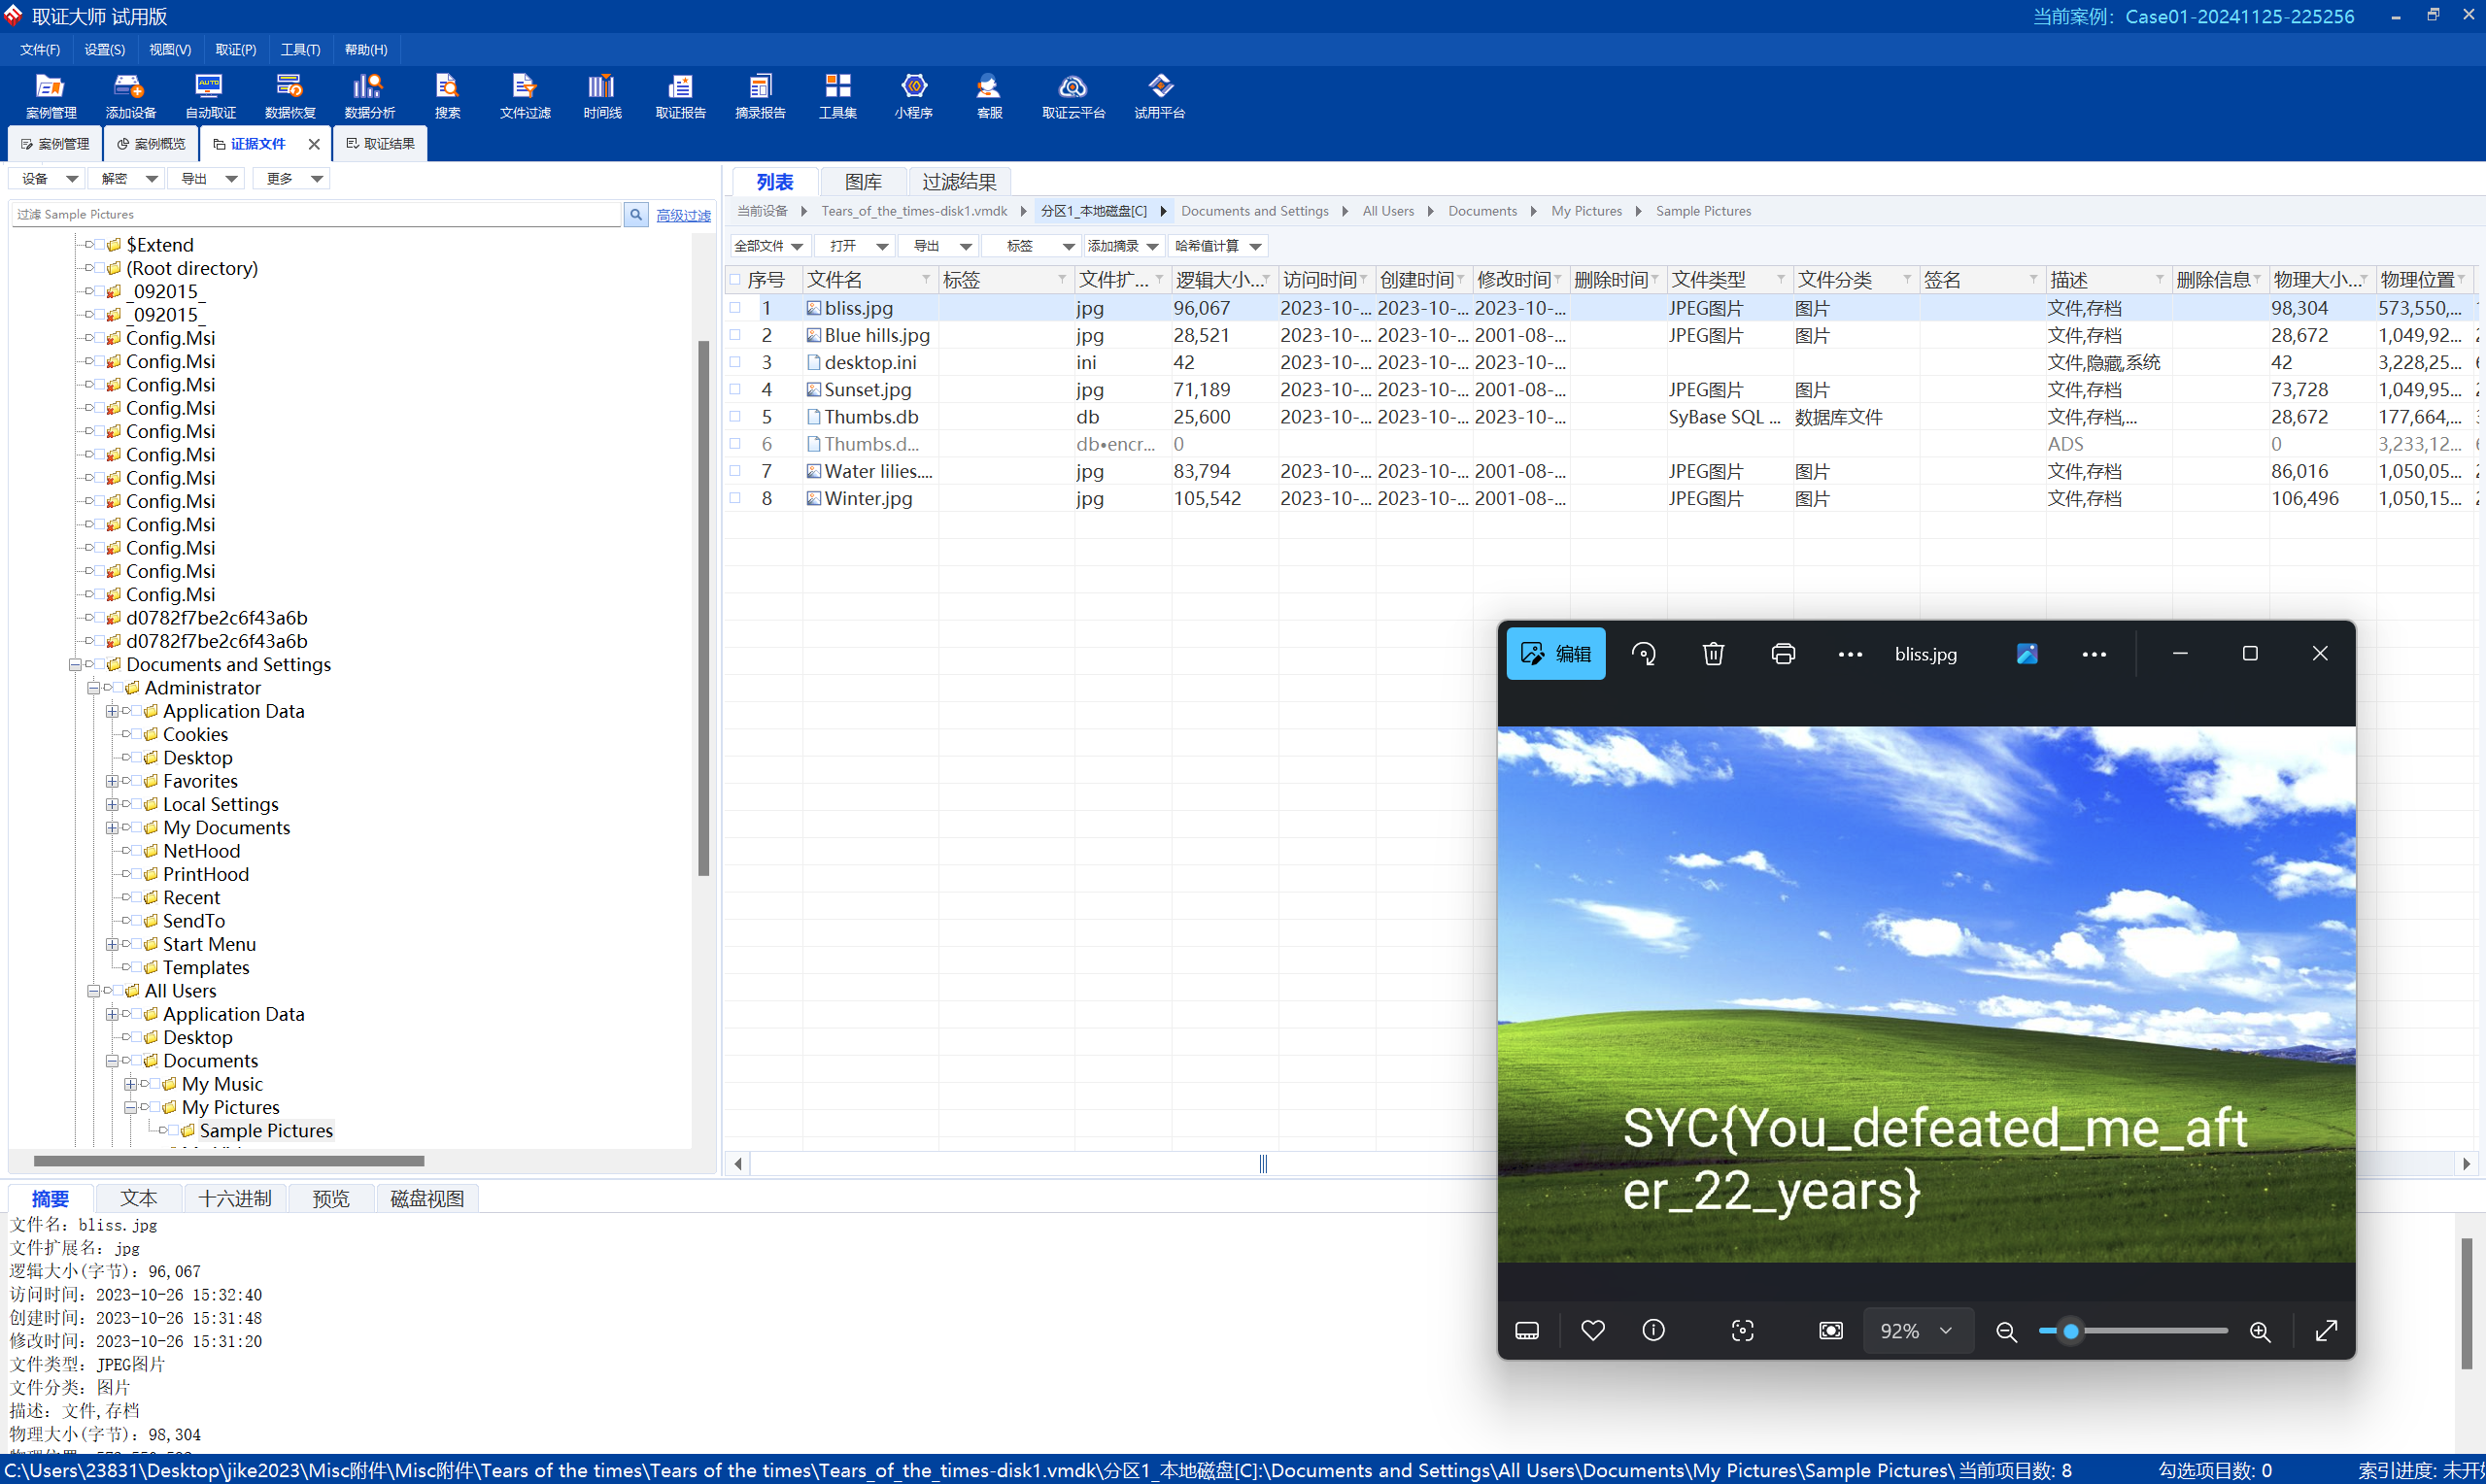This screenshot has width=2486, height=1484.
Task: Open the 取证报告 tool
Action: 681,96
